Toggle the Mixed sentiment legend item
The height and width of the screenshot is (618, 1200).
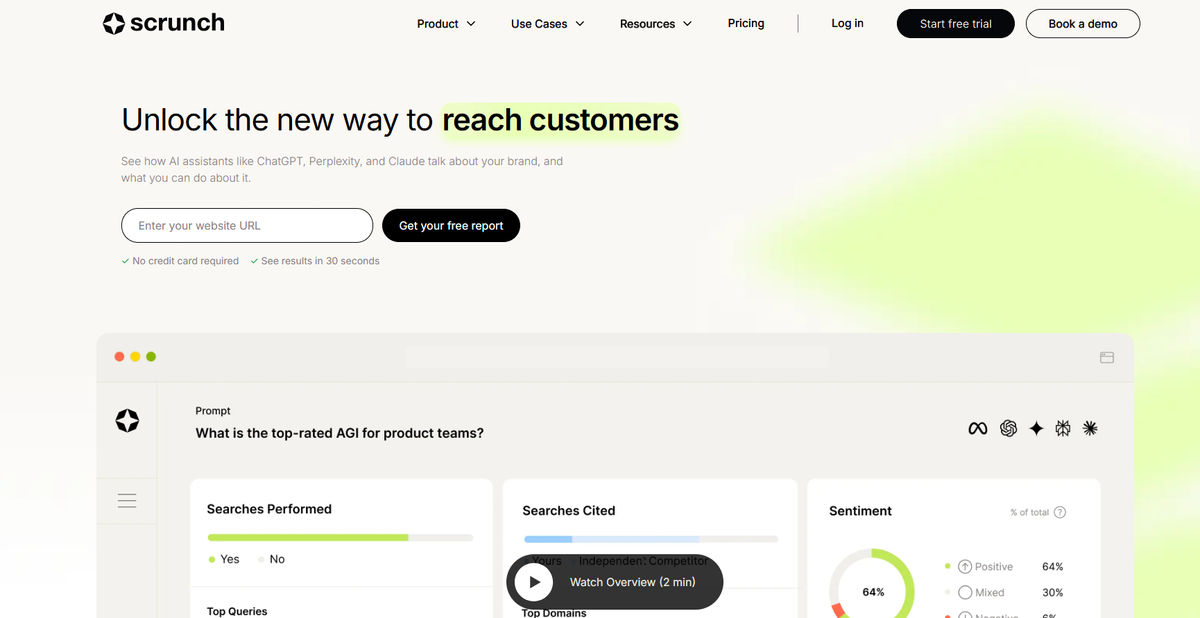click(981, 592)
